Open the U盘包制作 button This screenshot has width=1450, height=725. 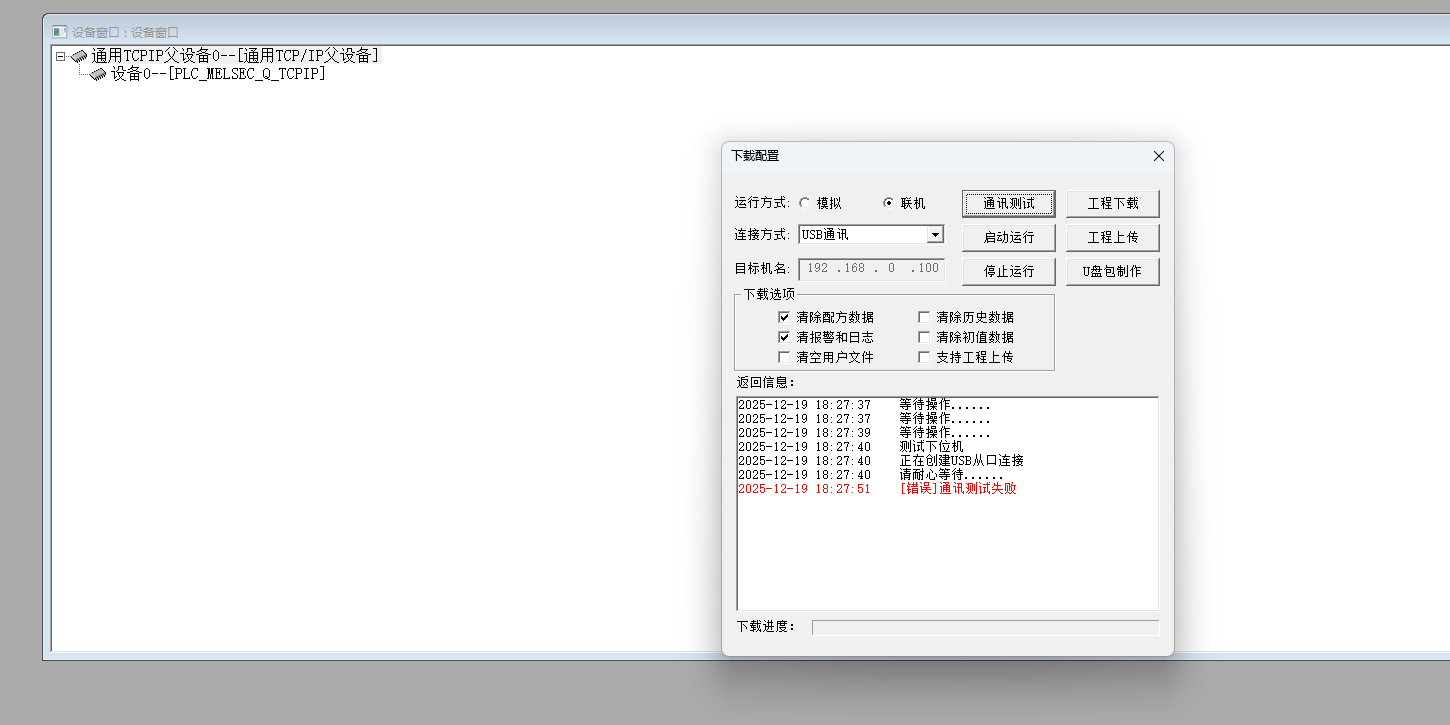coord(1112,271)
